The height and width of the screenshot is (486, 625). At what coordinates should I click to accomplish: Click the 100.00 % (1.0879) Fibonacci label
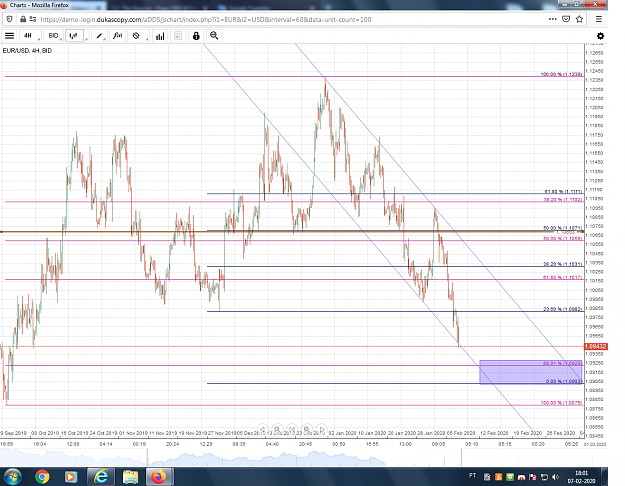tap(561, 403)
